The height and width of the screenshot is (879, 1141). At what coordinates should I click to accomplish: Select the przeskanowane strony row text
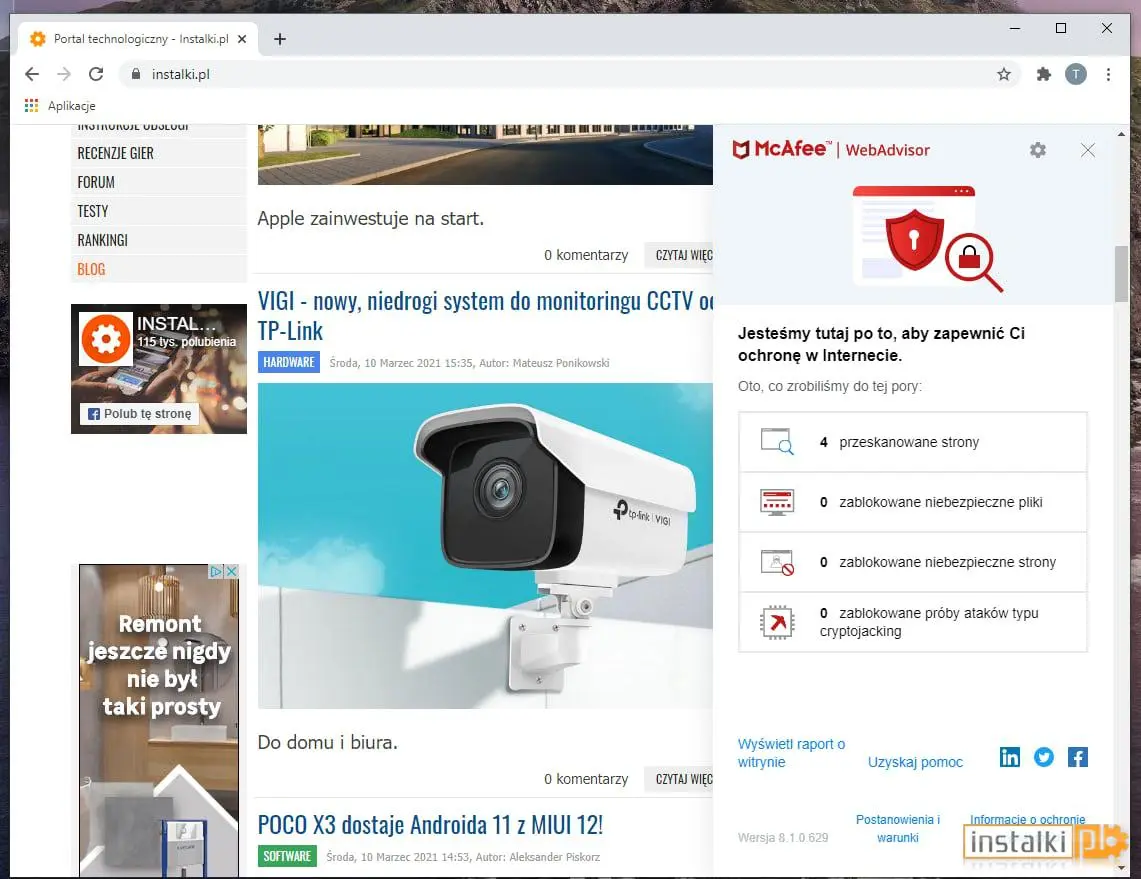[x=909, y=442]
